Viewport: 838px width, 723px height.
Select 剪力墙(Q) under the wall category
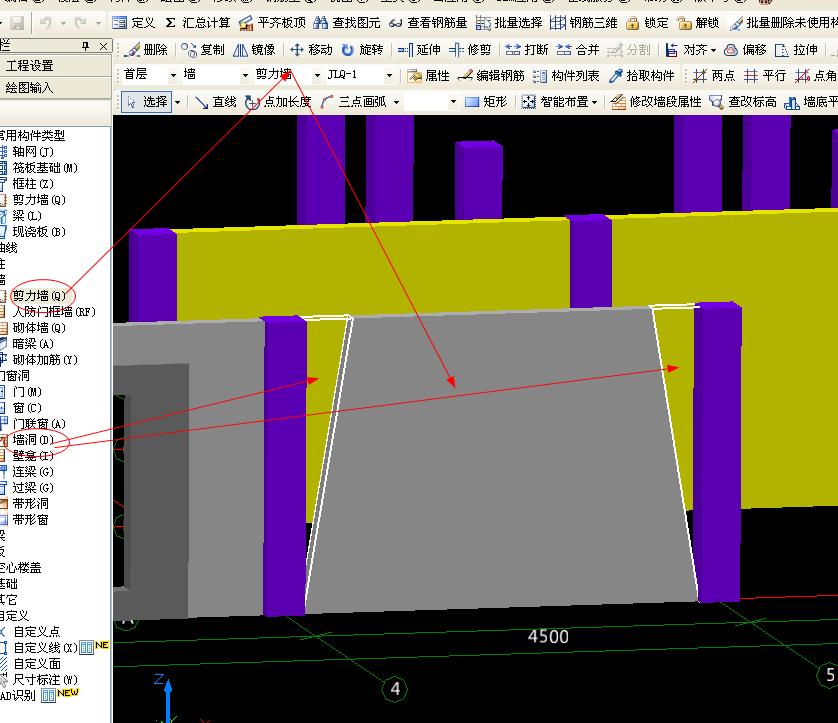click(x=38, y=296)
